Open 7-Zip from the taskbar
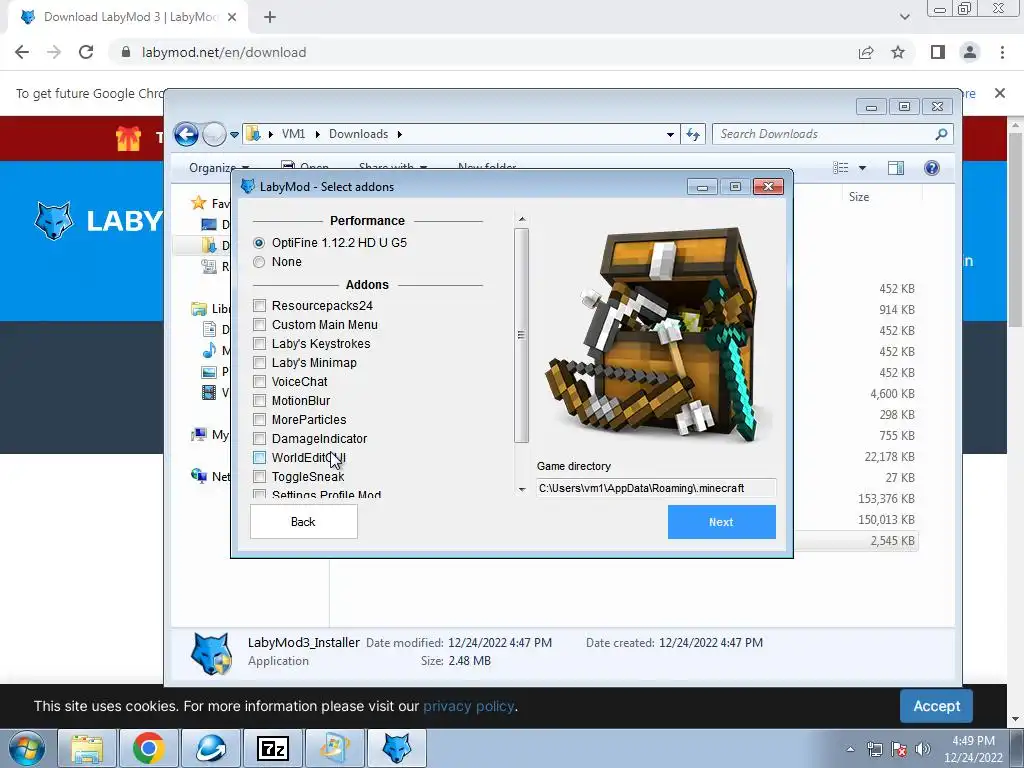1024x768 pixels. click(x=273, y=748)
